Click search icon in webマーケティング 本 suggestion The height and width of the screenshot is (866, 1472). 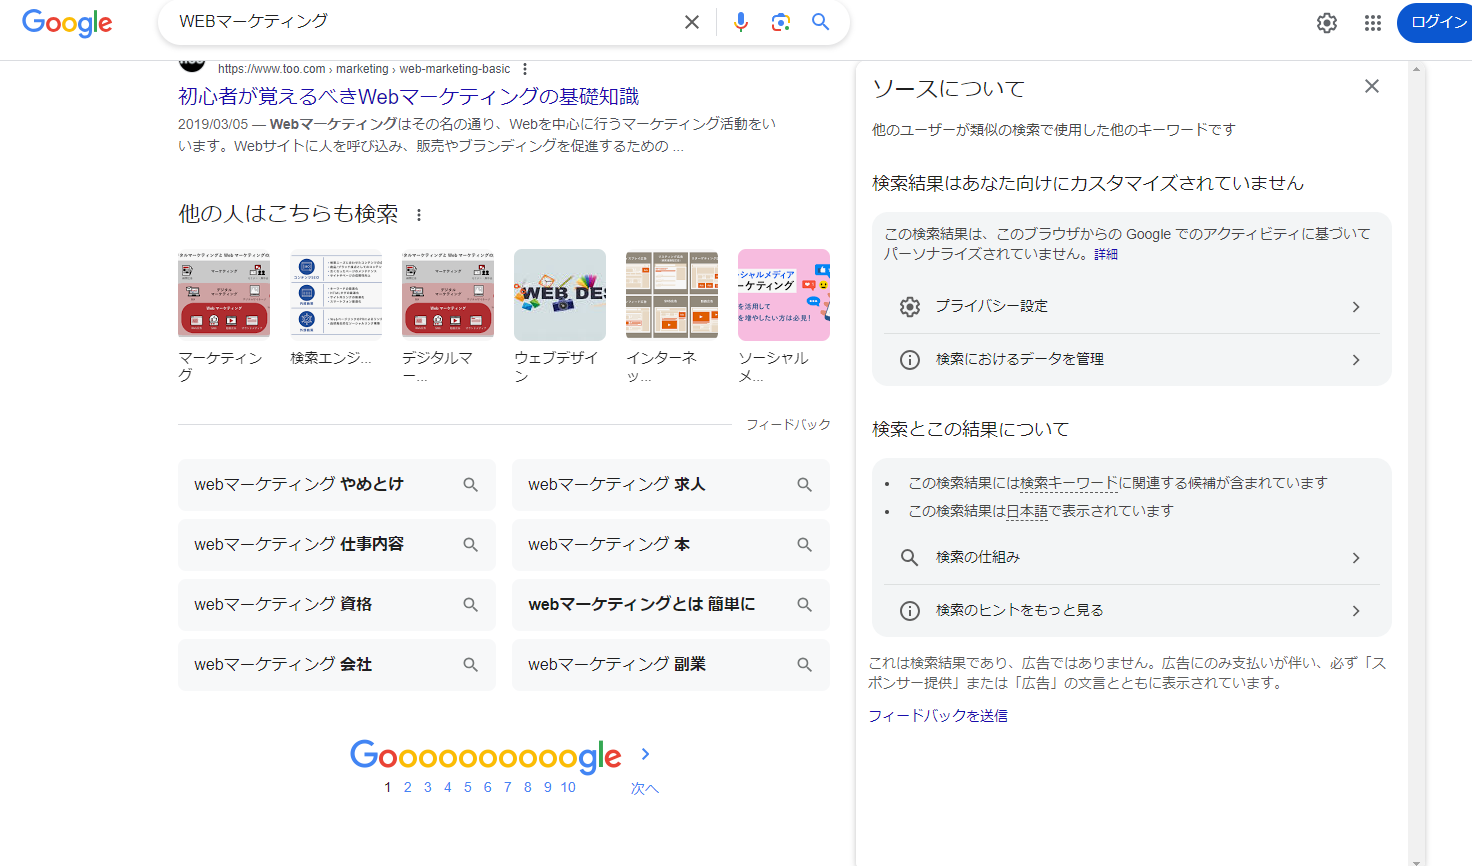pos(804,545)
